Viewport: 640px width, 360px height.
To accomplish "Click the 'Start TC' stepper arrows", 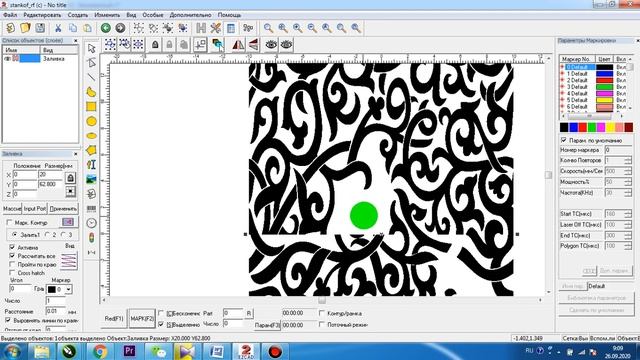I will pos(628,214).
